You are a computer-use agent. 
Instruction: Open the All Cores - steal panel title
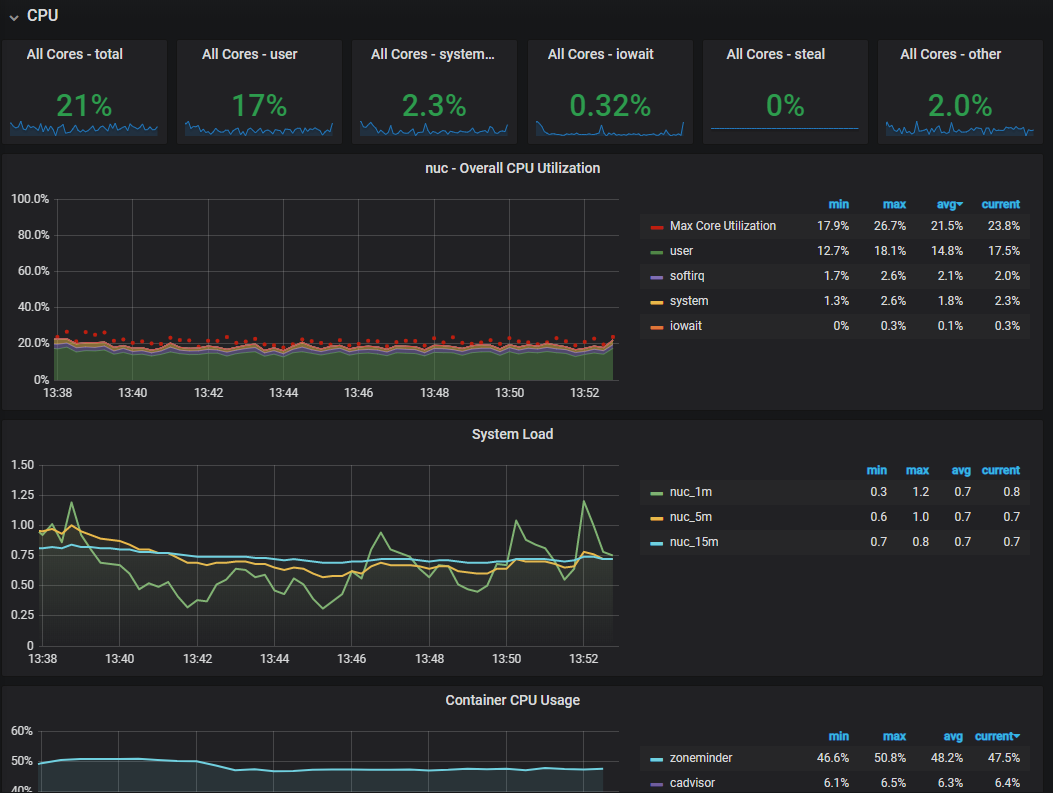776,54
